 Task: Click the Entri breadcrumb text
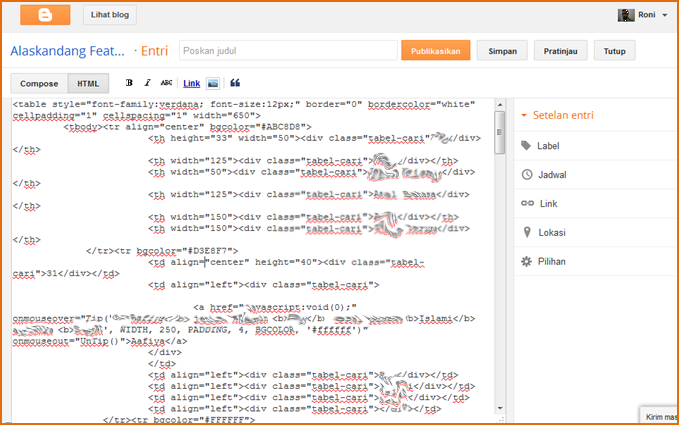click(154, 51)
